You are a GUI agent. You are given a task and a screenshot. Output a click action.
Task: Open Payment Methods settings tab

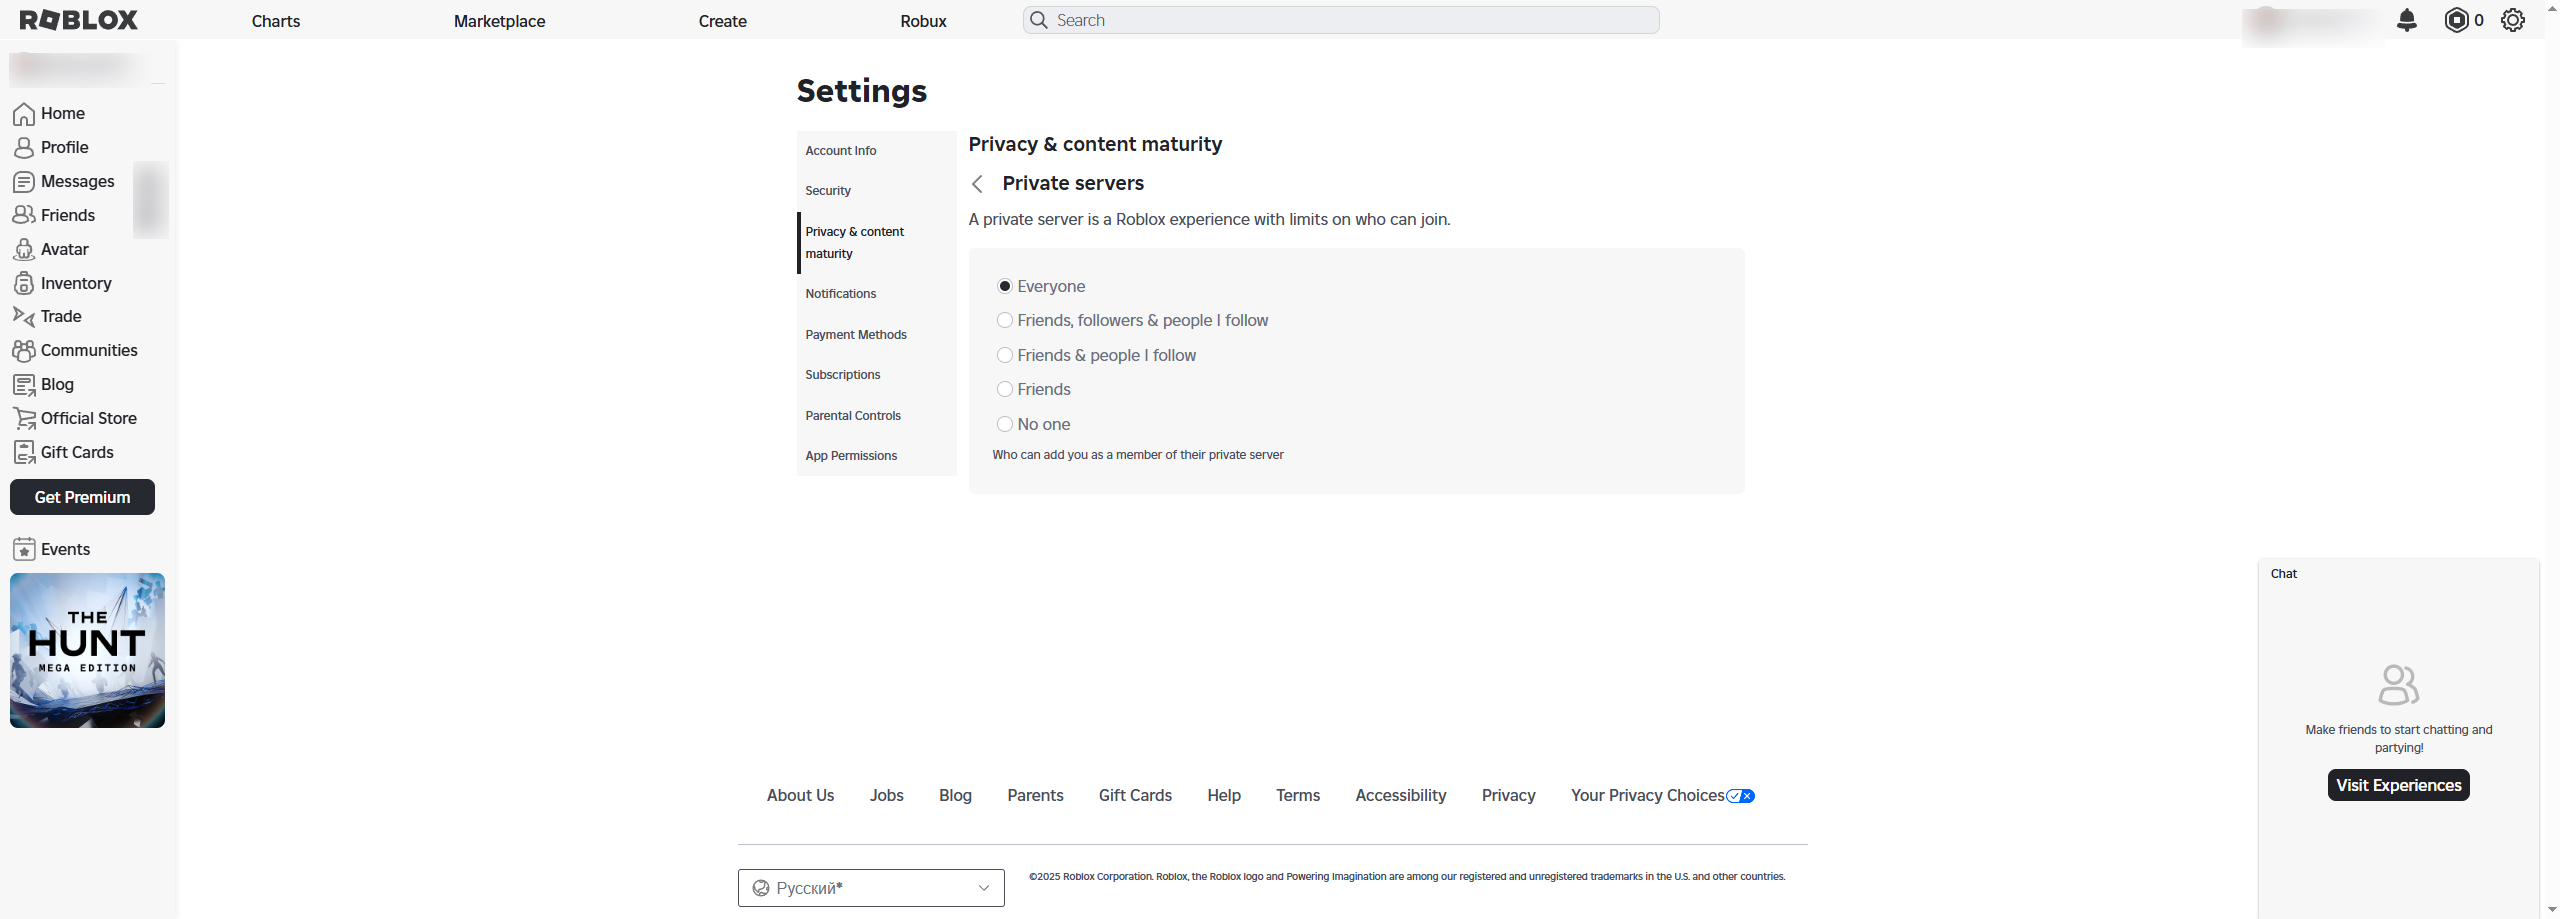tap(877, 335)
